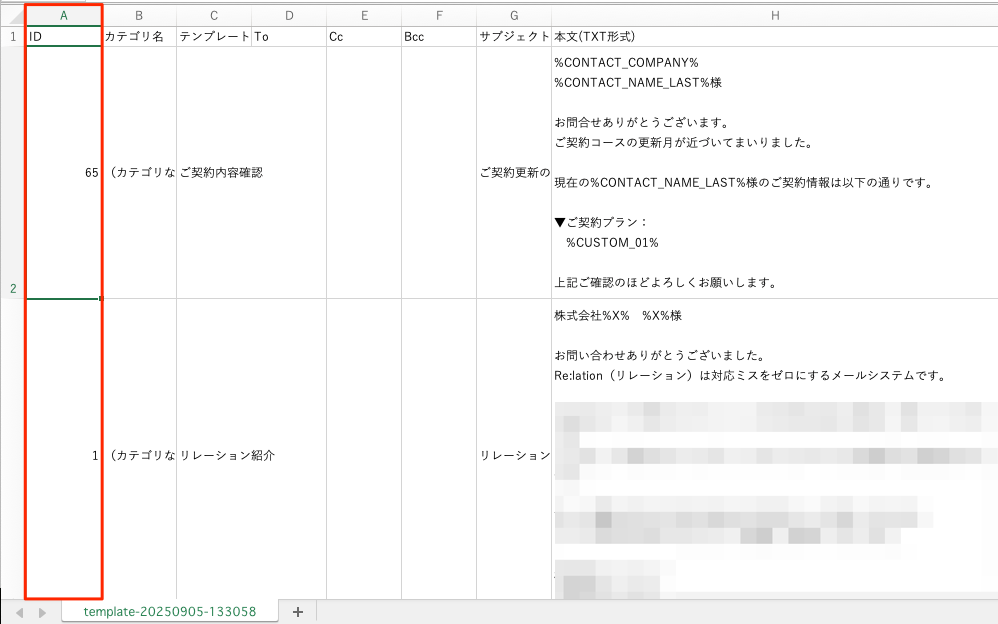
Task: Select the template-20250905-133058 sheet tab
Action: coord(169,611)
